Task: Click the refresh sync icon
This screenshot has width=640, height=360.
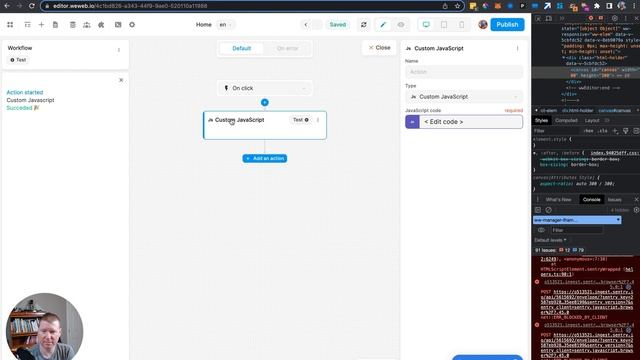Action: pos(364,25)
